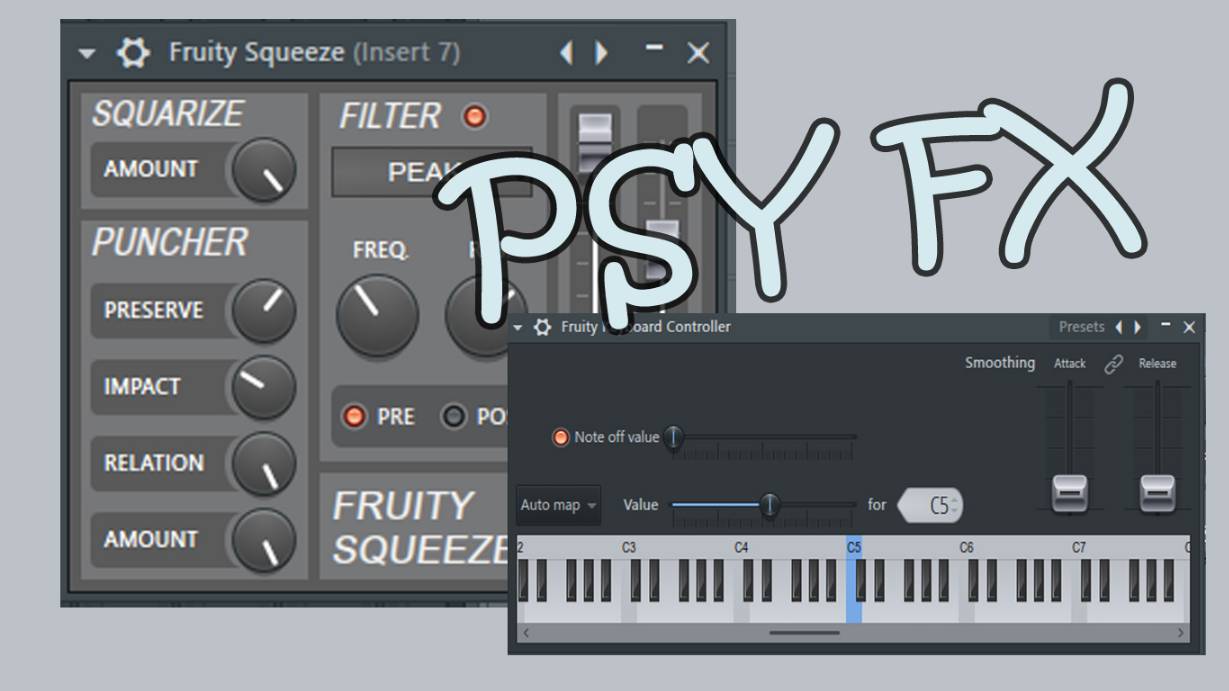Click the Keyboard Controller gear settings icon

tap(543, 327)
